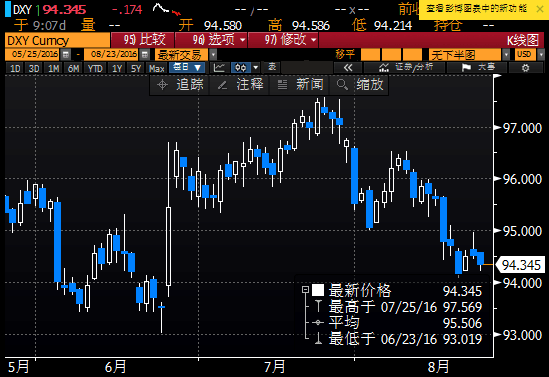Click the DXY Curncy security field

click(57, 40)
